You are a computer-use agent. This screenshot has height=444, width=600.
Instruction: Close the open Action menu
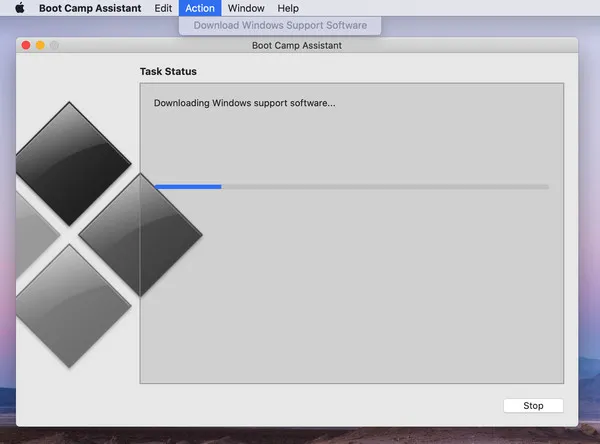(200, 8)
